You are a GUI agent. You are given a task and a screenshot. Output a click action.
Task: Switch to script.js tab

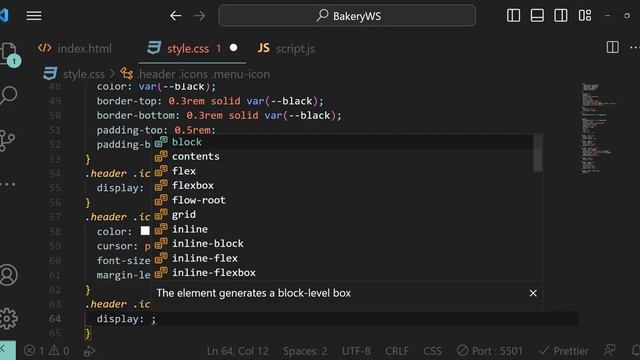point(287,49)
